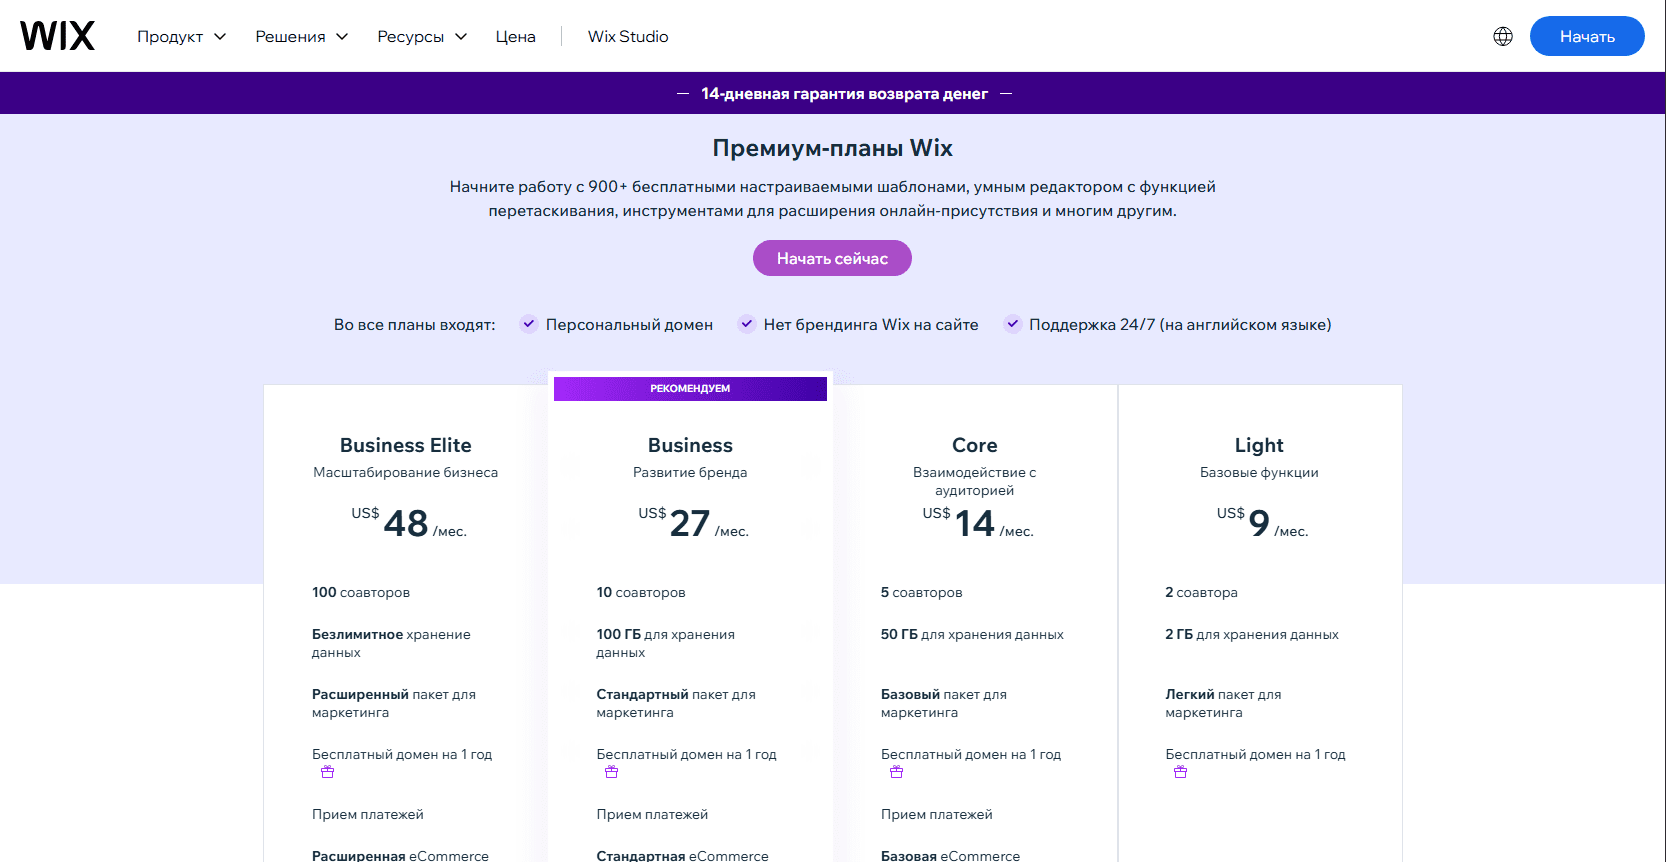Click checkmark icon beside Персональный домен
This screenshot has width=1666, height=862.
pos(529,324)
